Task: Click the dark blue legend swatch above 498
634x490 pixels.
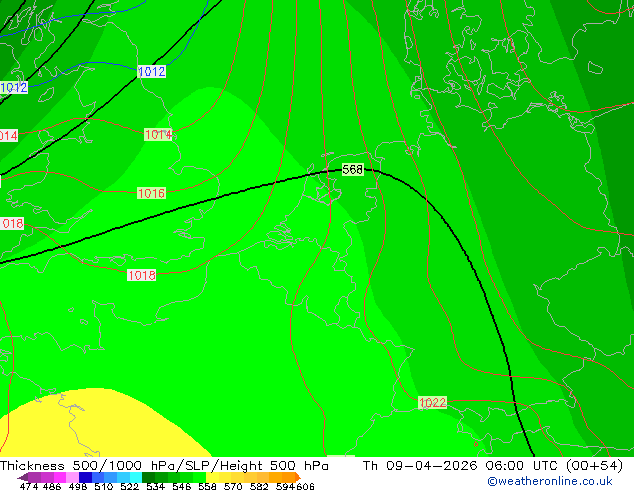Action: tap(85, 477)
